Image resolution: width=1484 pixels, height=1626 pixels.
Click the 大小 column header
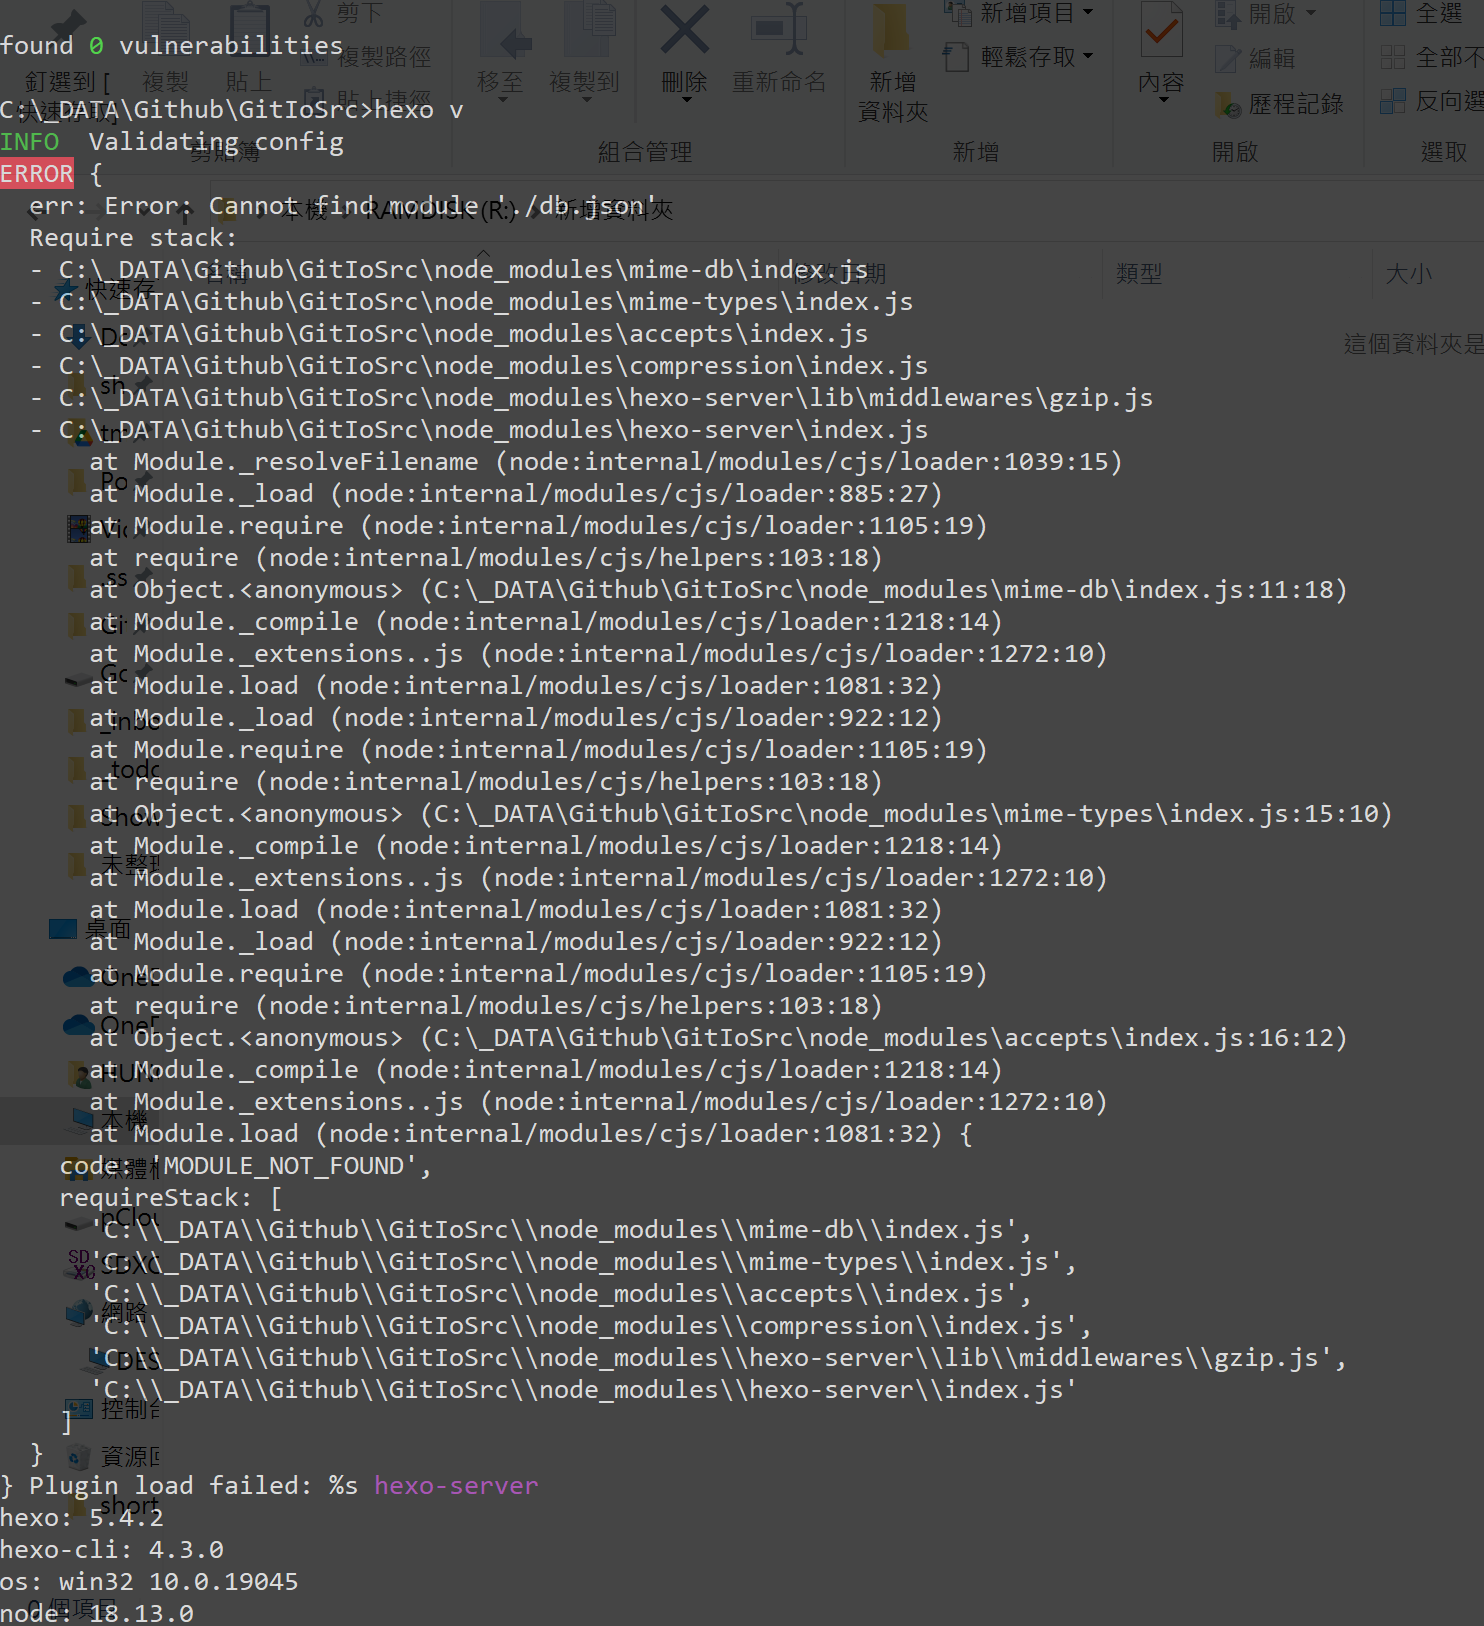click(x=1409, y=273)
